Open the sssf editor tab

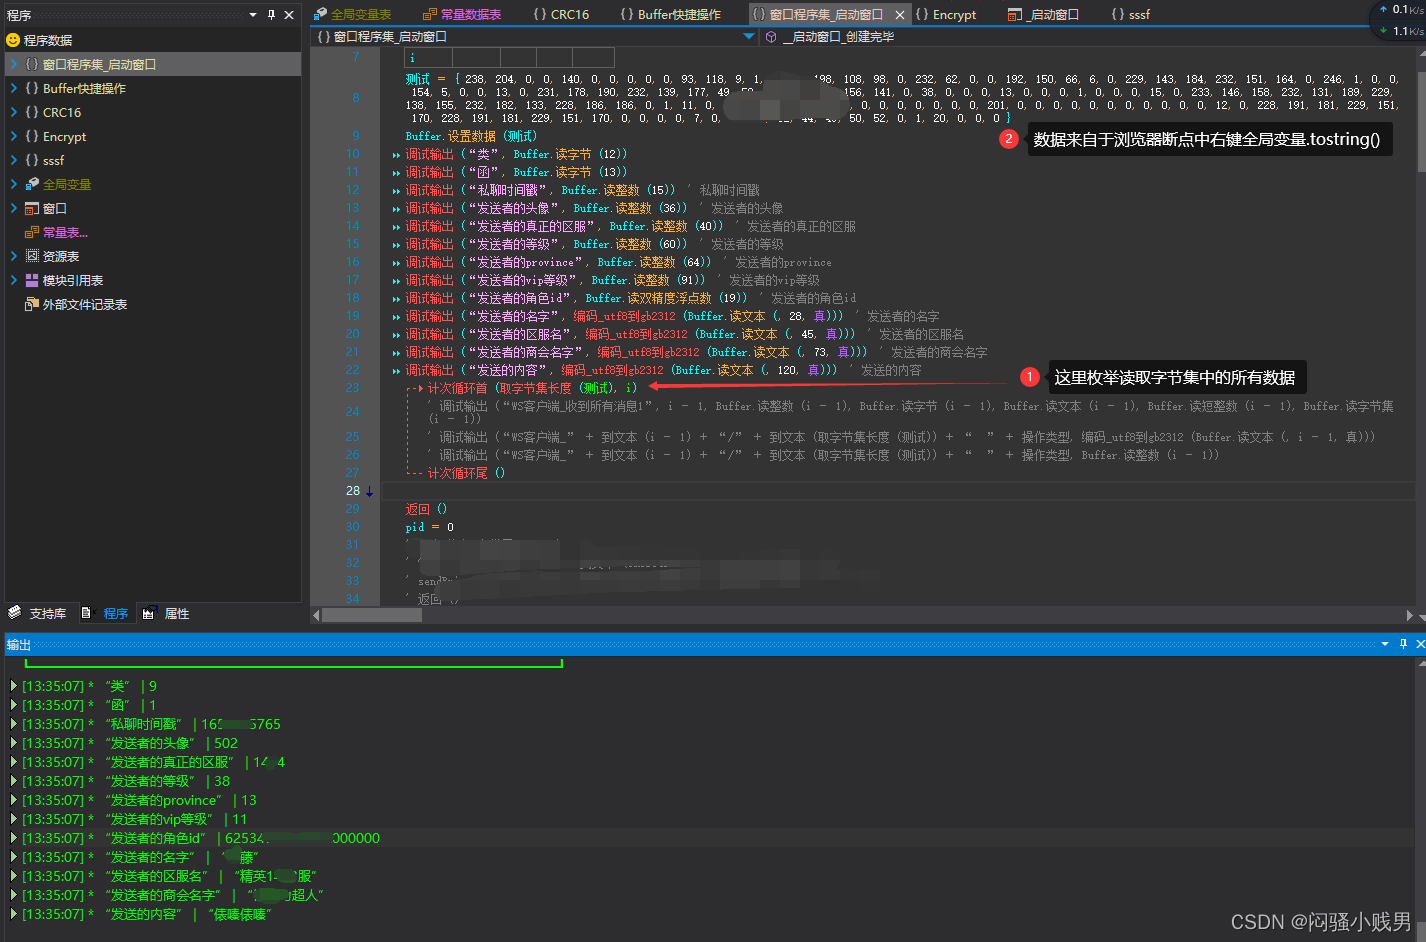[1131, 14]
